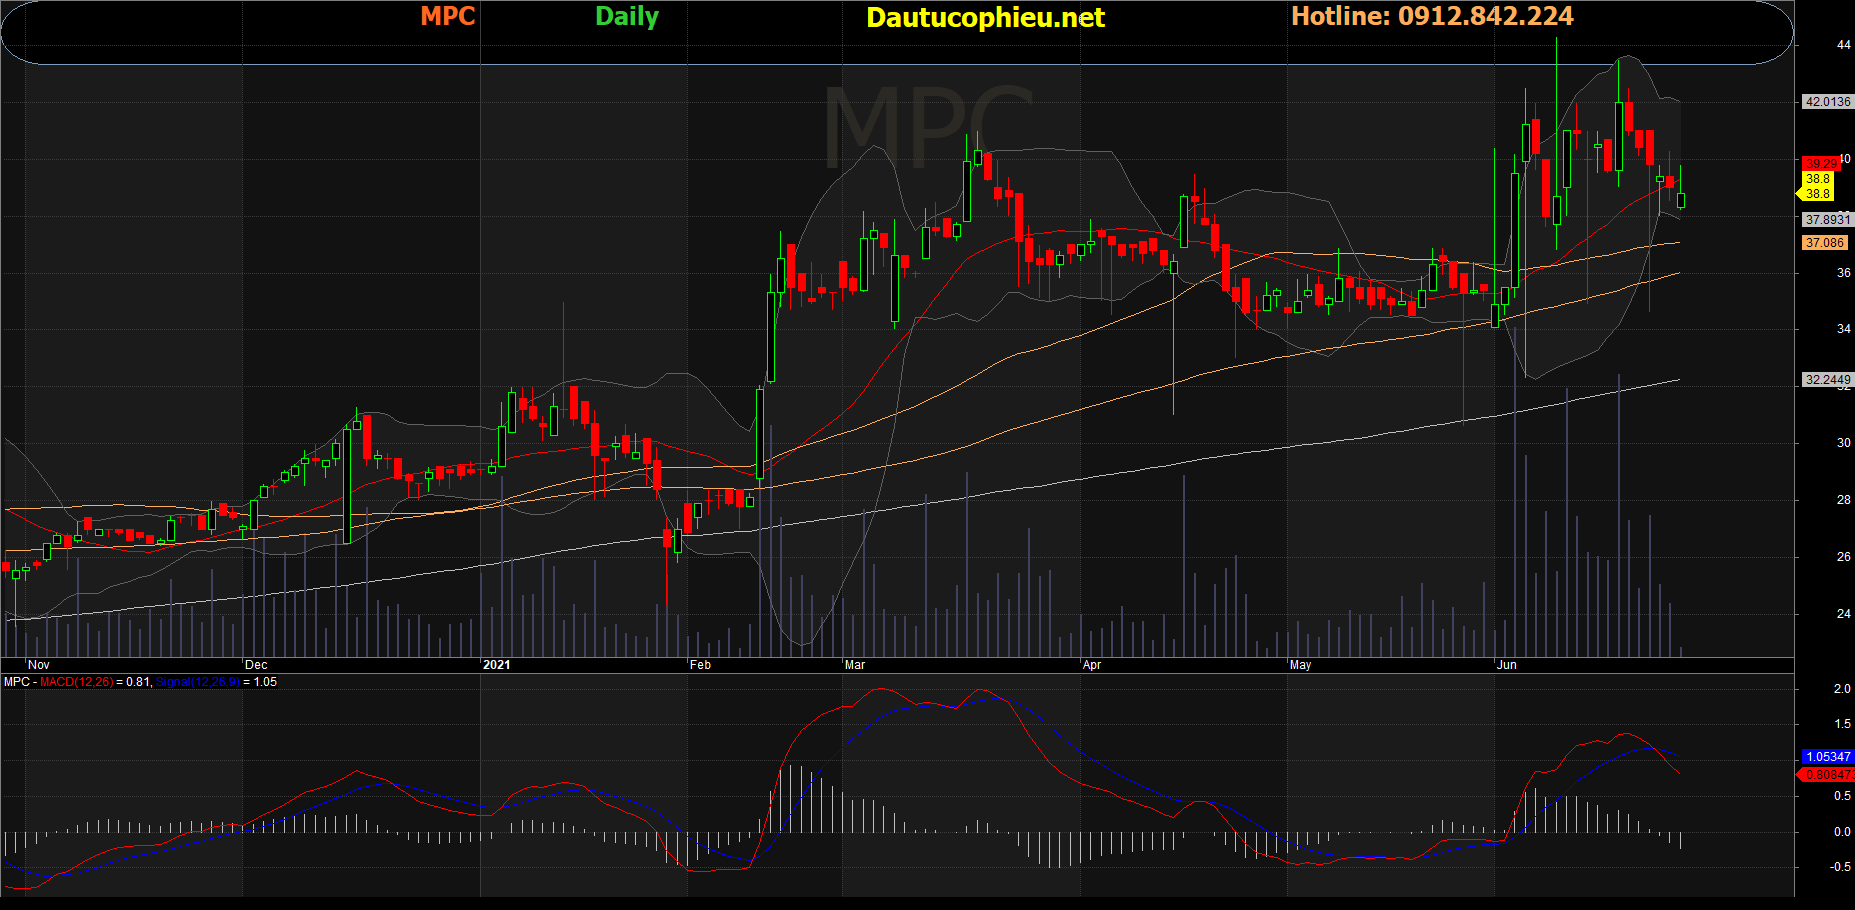The height and width of the screenshot is (910, 1855).
Task: Select the orange 37.086 price tag
Action: (1824, 243)
